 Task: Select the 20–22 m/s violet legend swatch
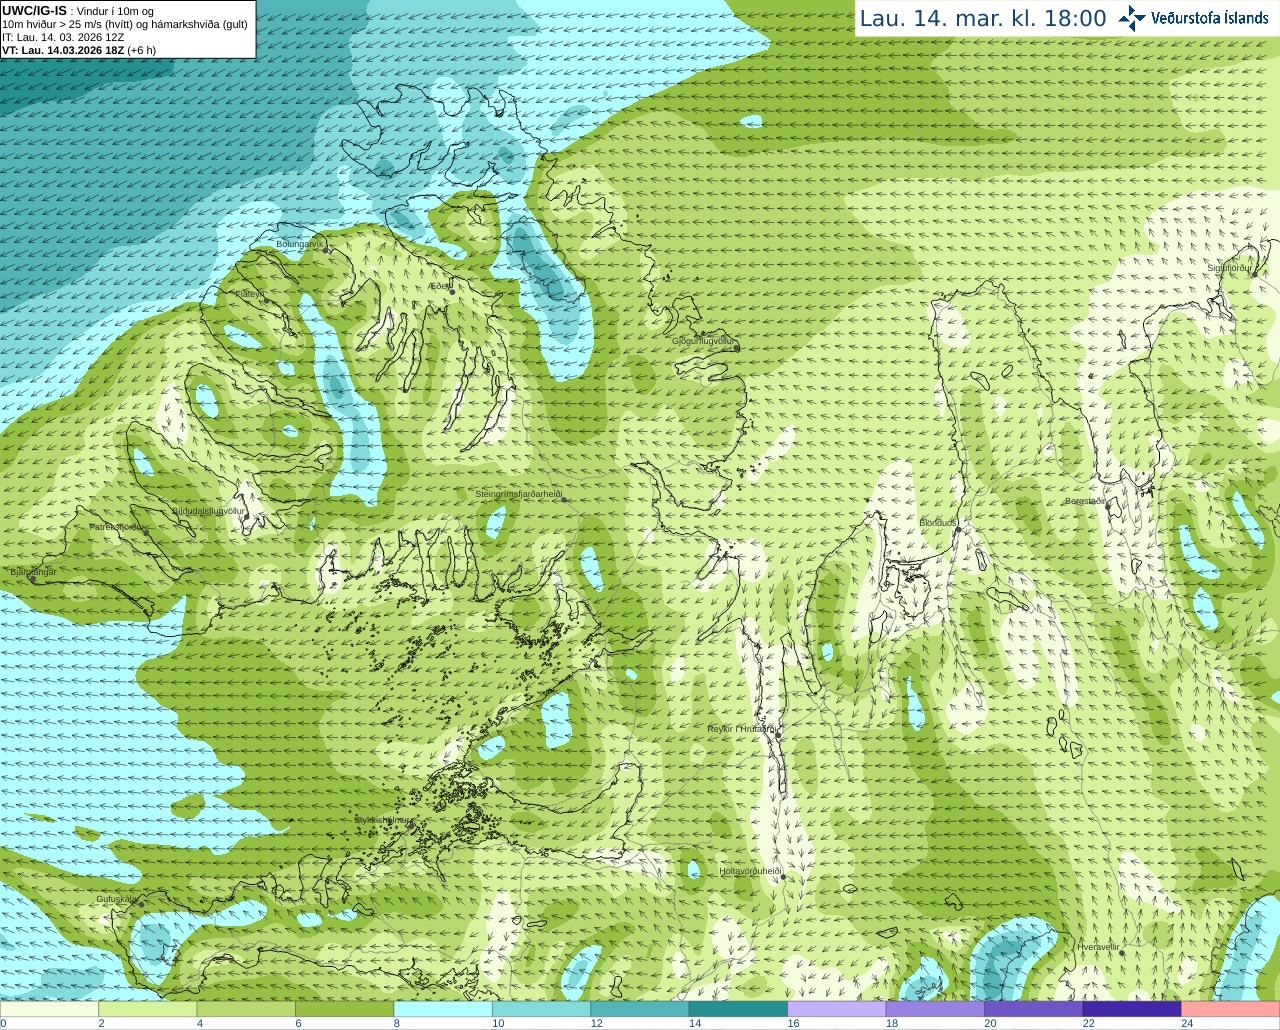coord(1034,1009)
